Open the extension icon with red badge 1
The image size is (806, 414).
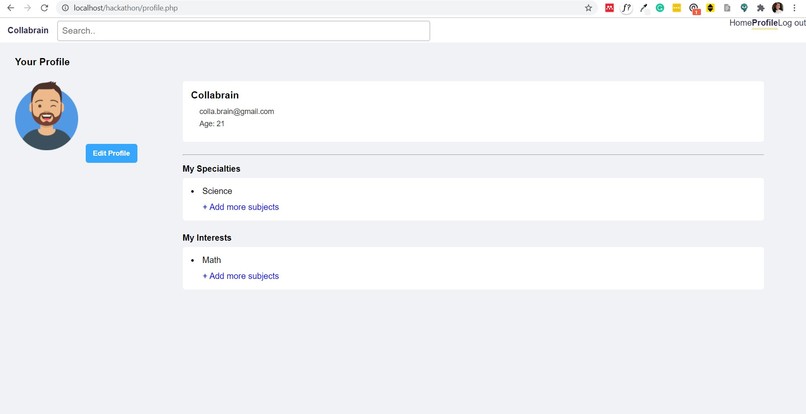point(694,8)
